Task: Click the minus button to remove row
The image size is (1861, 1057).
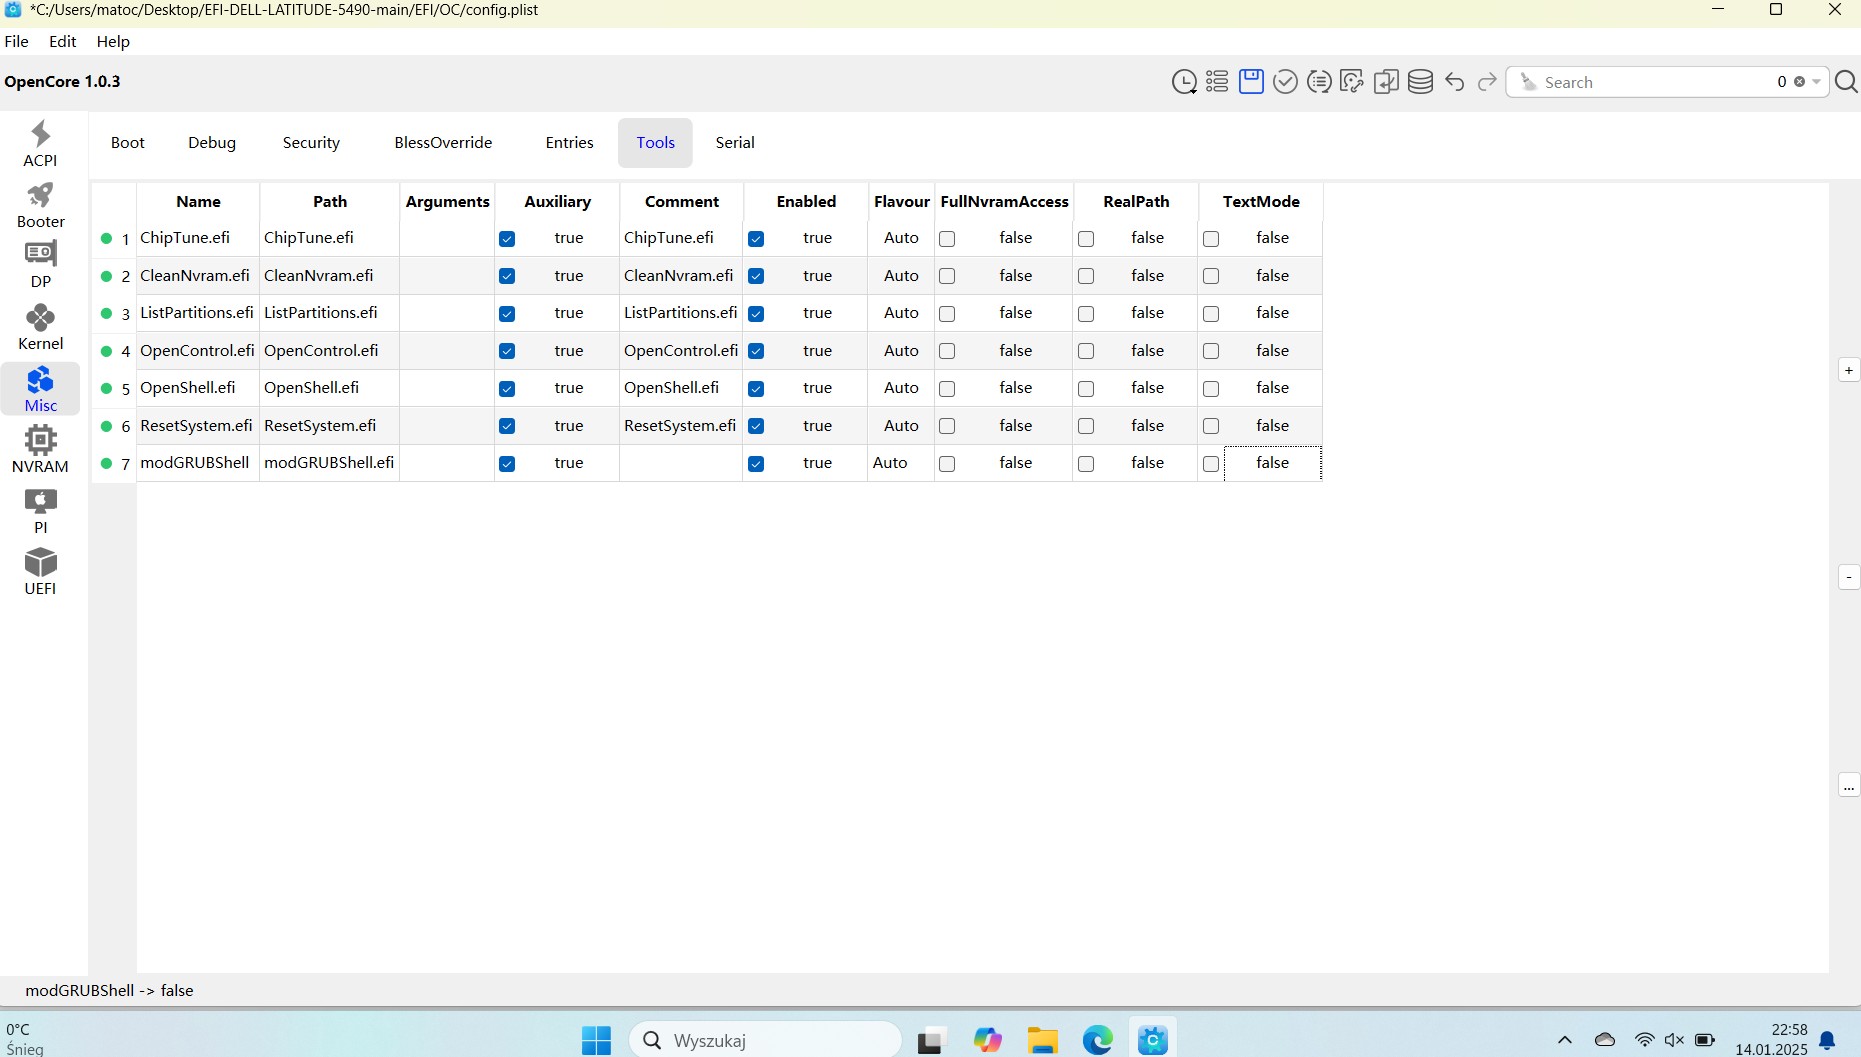Action: click(1849, 577)
